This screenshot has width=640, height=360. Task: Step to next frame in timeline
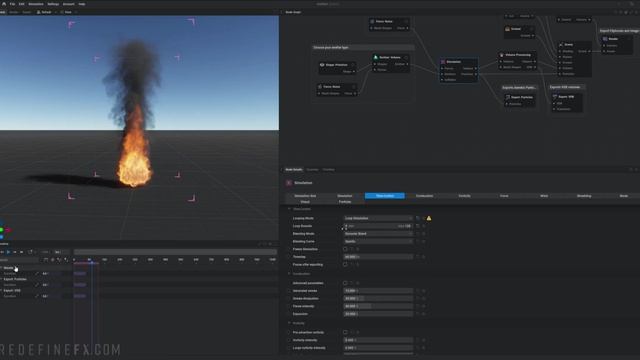click(x=15, y=252)
